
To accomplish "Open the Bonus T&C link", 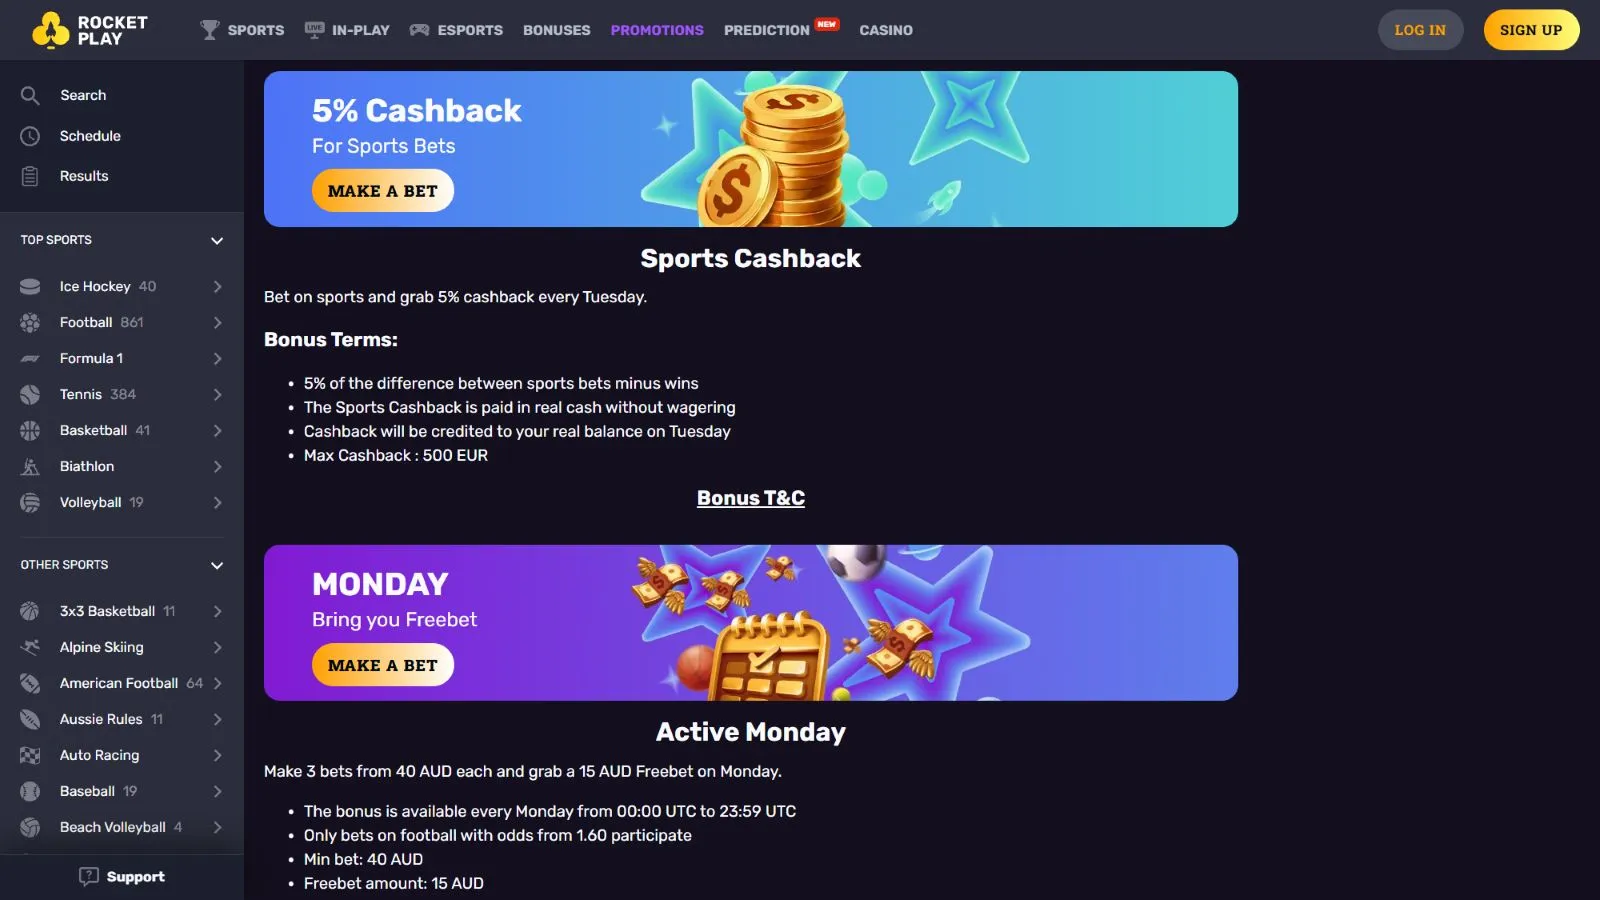I will pos(750,498).
